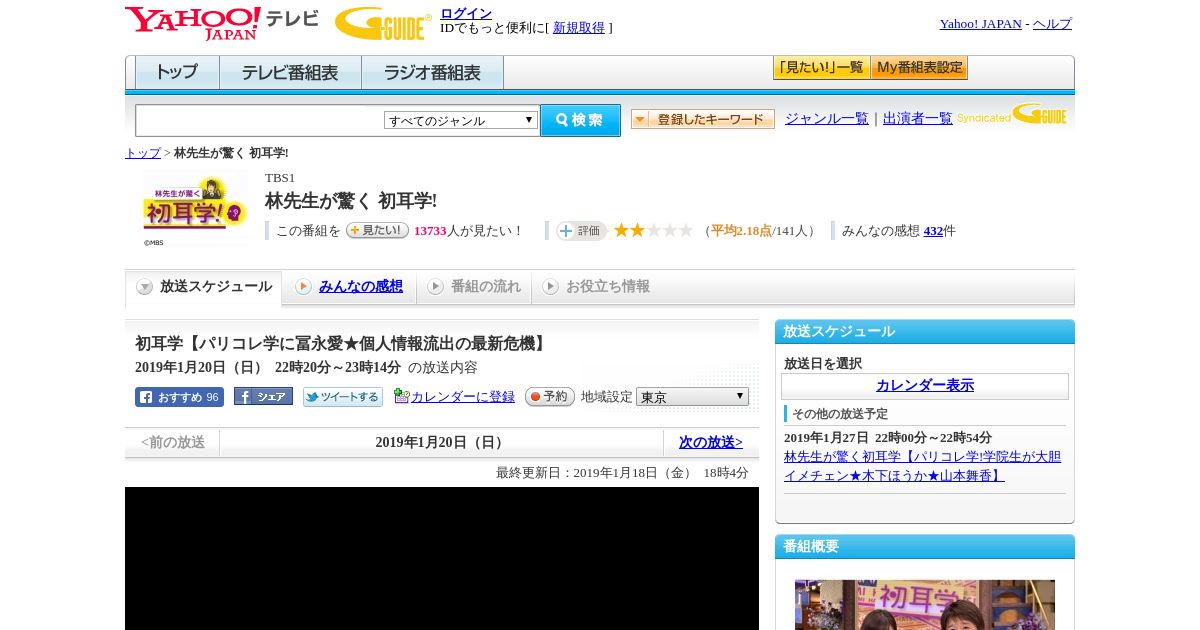Screen dimensions: 1200x630
Task: Click the 2019年1月20日（日） date heading
Action: [441, 443]
